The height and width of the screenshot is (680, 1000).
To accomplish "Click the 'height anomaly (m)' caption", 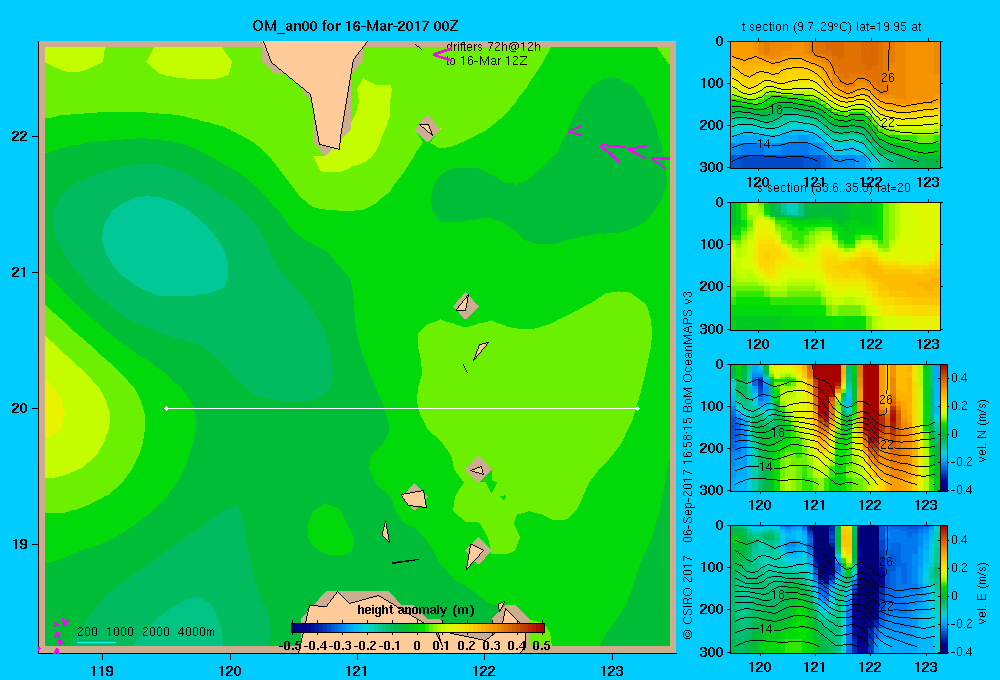I will coord(416,610).
